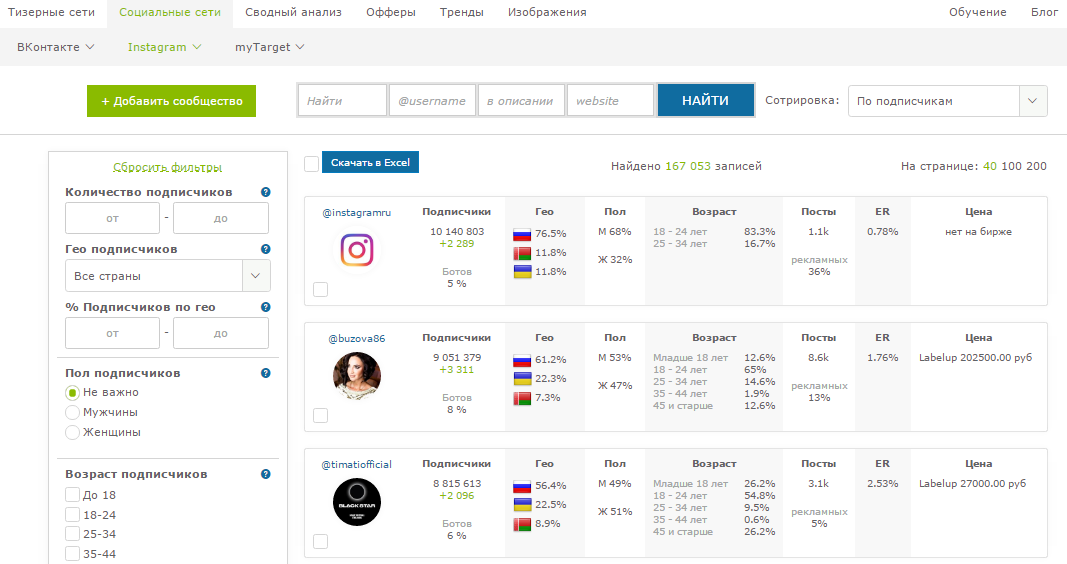Focus the subscriber count до field

tap(221, 218)
